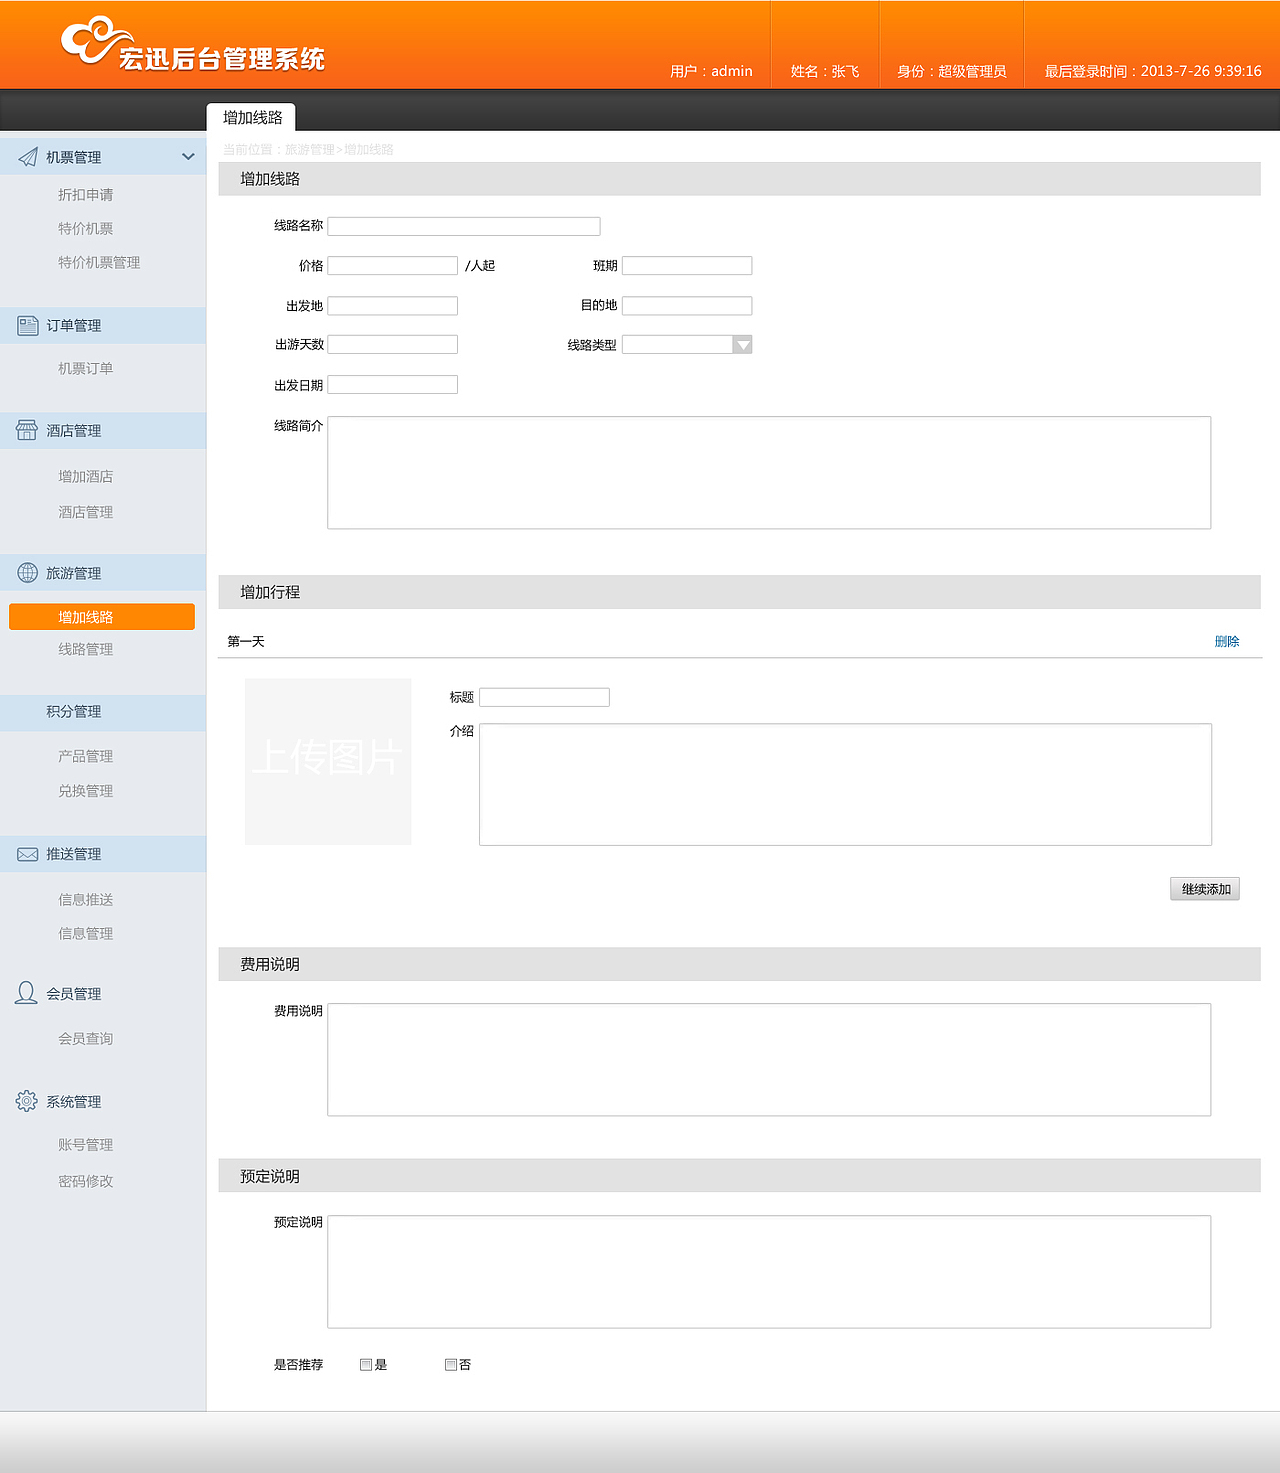The width and height of the screenshot is (1280, 1473).
Task: Open 特价机票管理 in sidebar
Action: click(x=99, y=263)
